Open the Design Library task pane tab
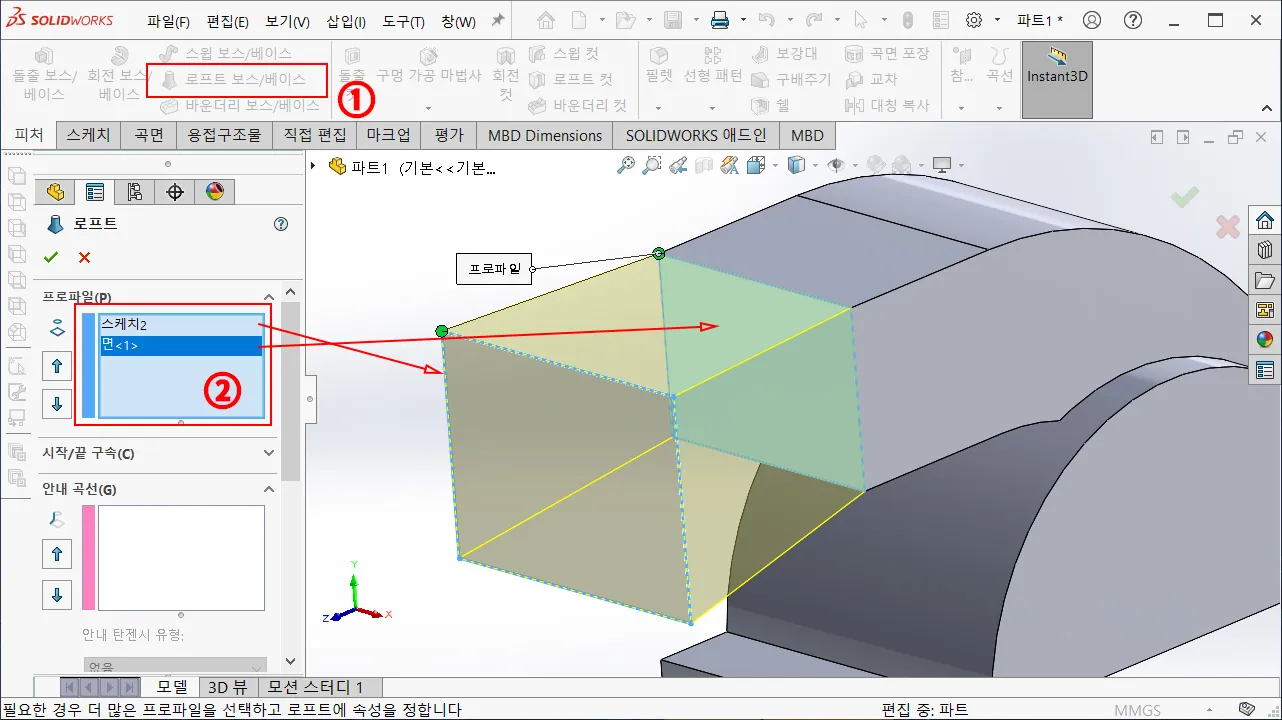This screenshot has width=1282, height=720. click(1265, 250)
